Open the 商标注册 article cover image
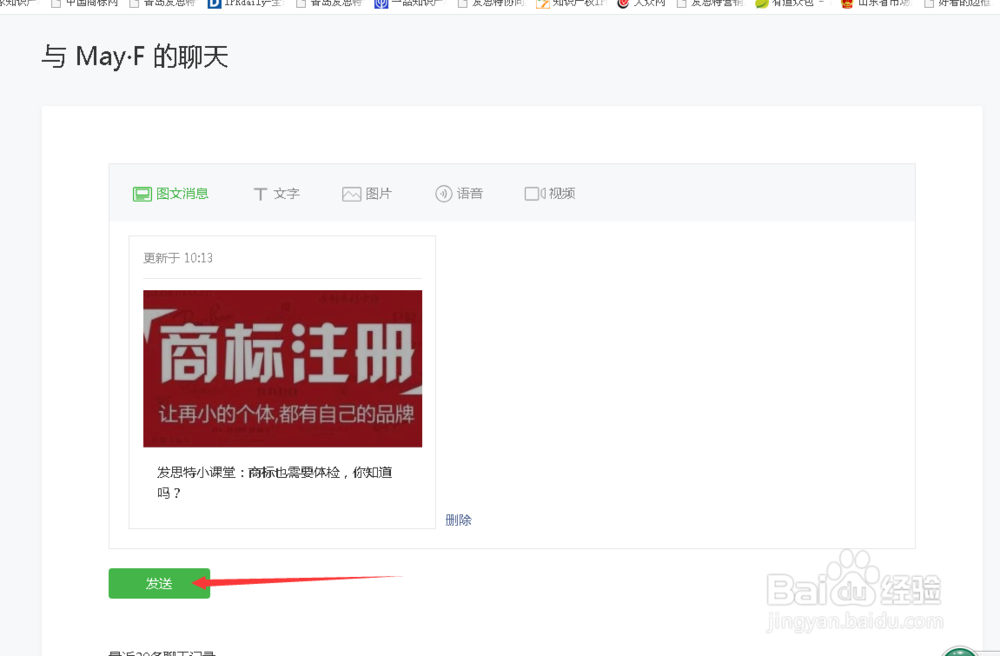This screenshot has width=1000, height=656. [283, 368]
